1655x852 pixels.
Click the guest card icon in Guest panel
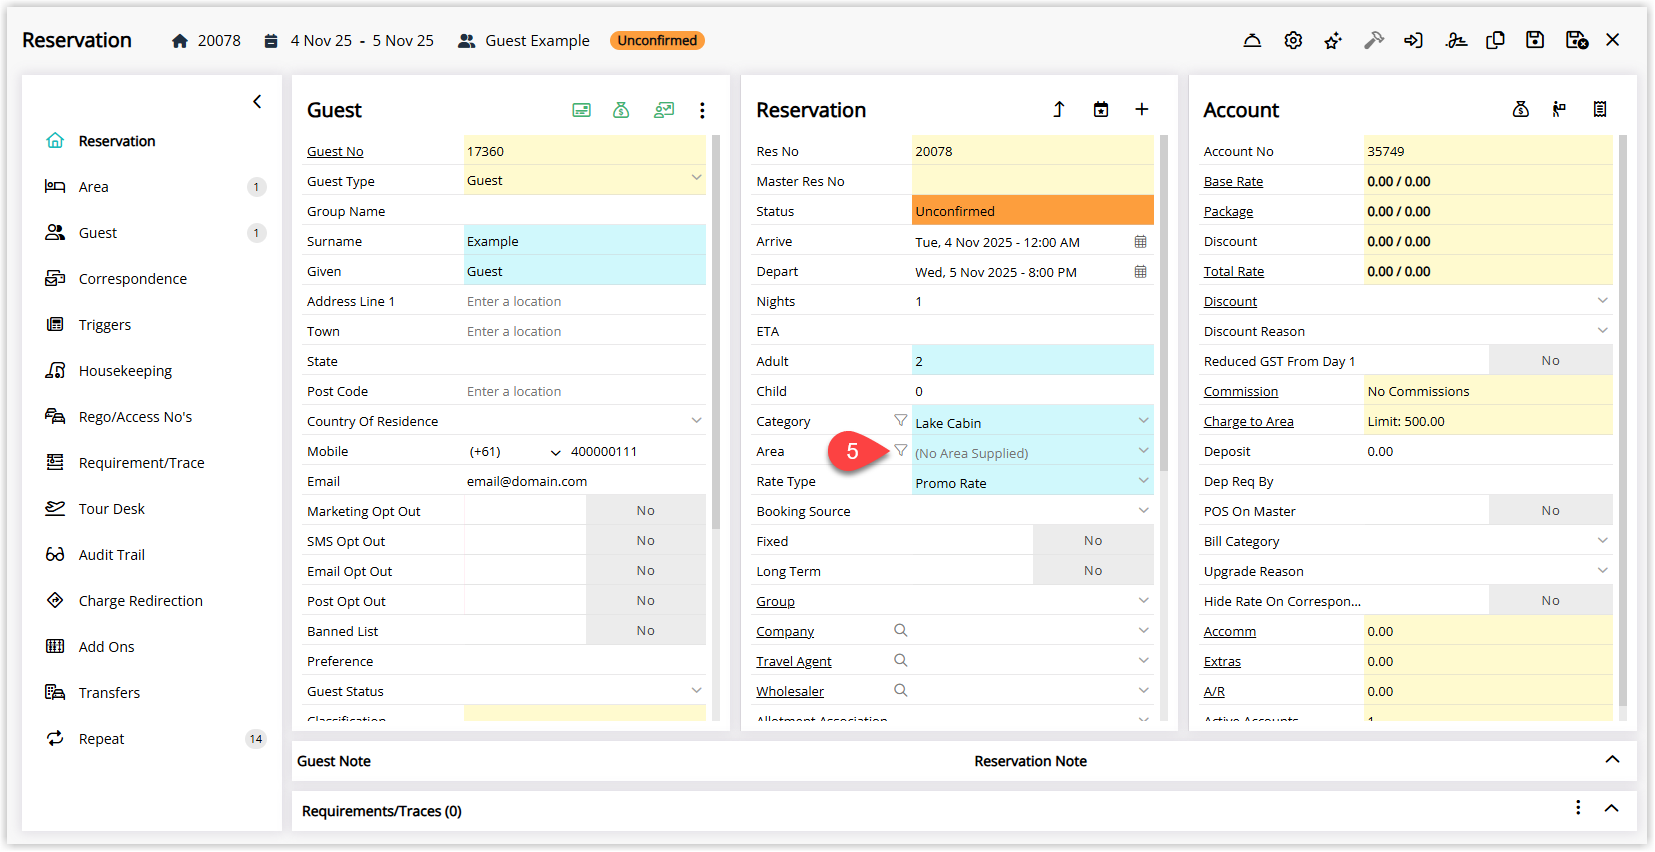(x=581, y=110)
